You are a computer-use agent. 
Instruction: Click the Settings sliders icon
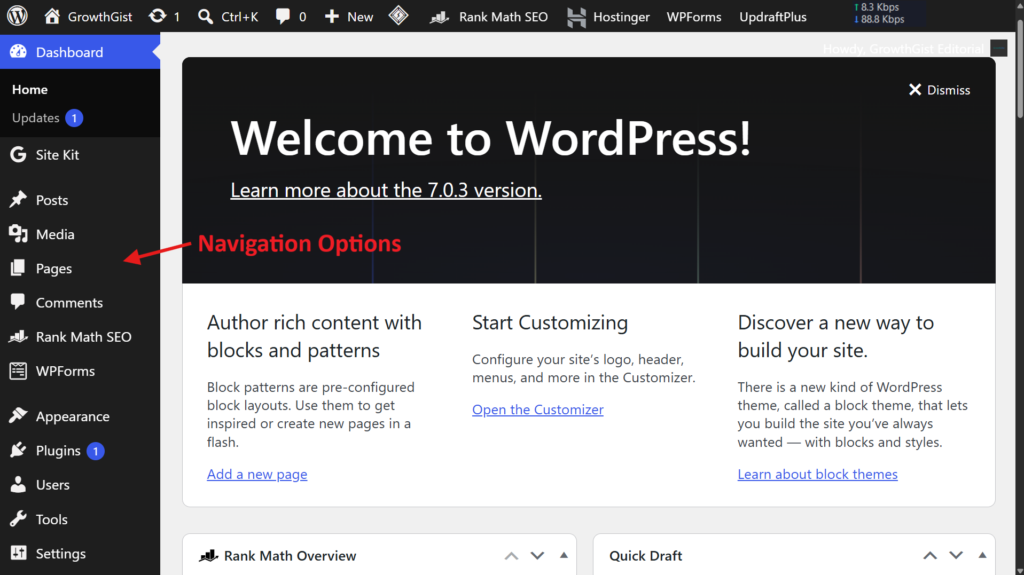(18, 553)
